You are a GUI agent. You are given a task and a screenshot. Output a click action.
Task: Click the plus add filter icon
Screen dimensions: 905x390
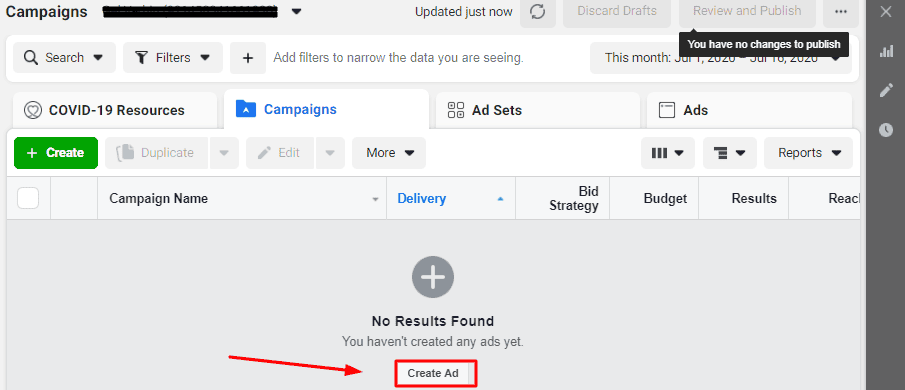click(x=248, y=58)
